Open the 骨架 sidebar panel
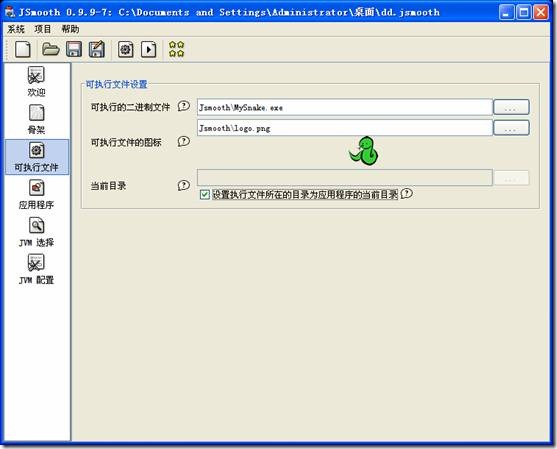 click(36, 119)
